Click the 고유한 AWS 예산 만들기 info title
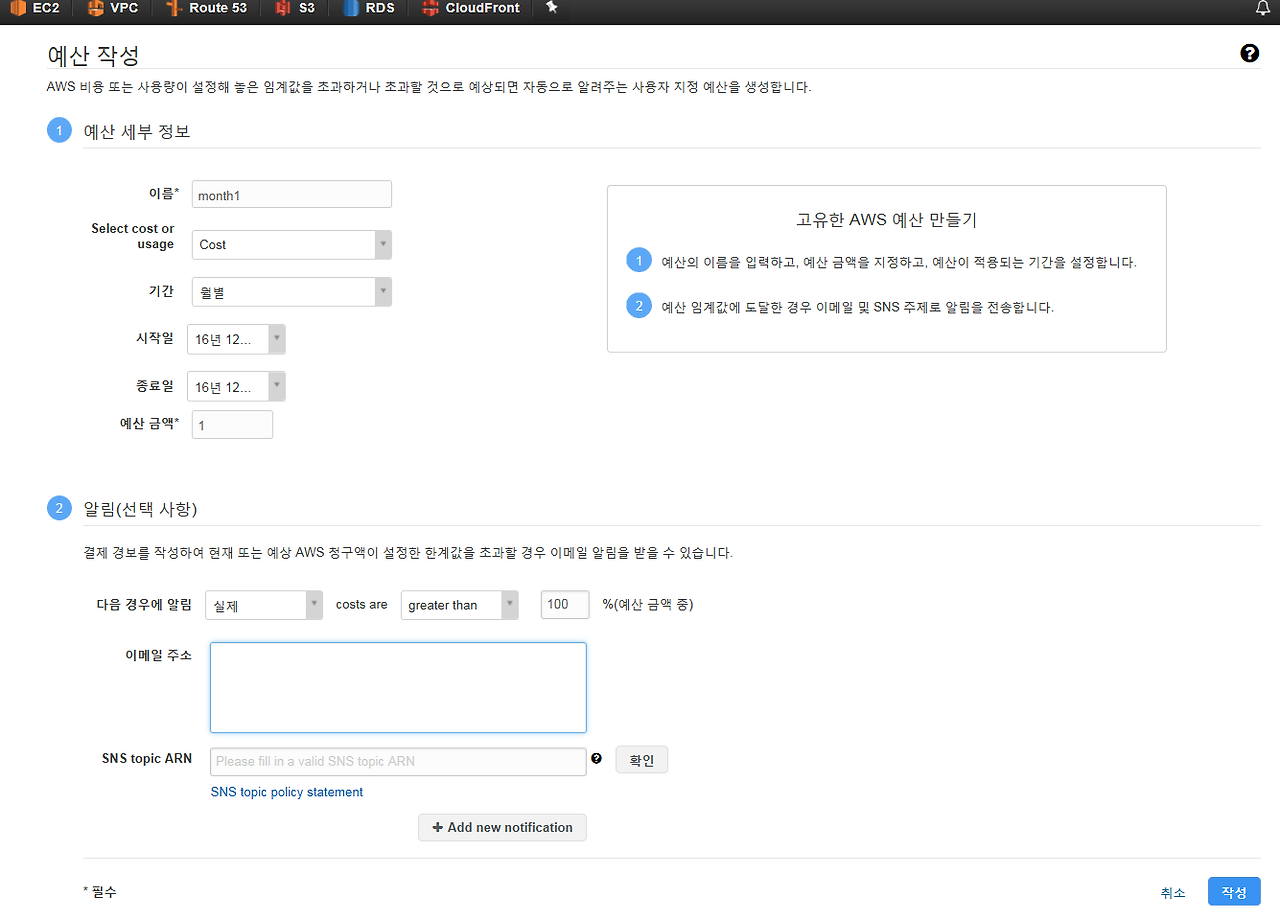 pos(886,220)
